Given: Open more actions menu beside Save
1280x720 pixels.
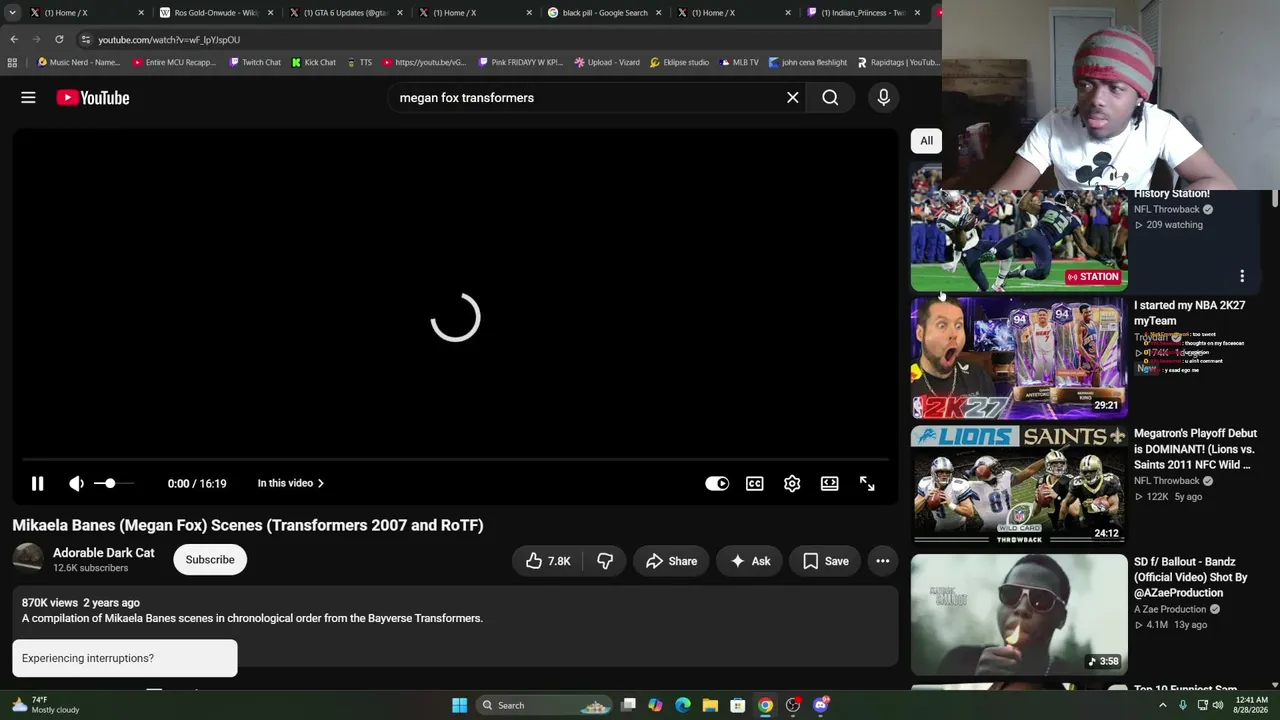Looking at the screenshot, I should 883,561.
